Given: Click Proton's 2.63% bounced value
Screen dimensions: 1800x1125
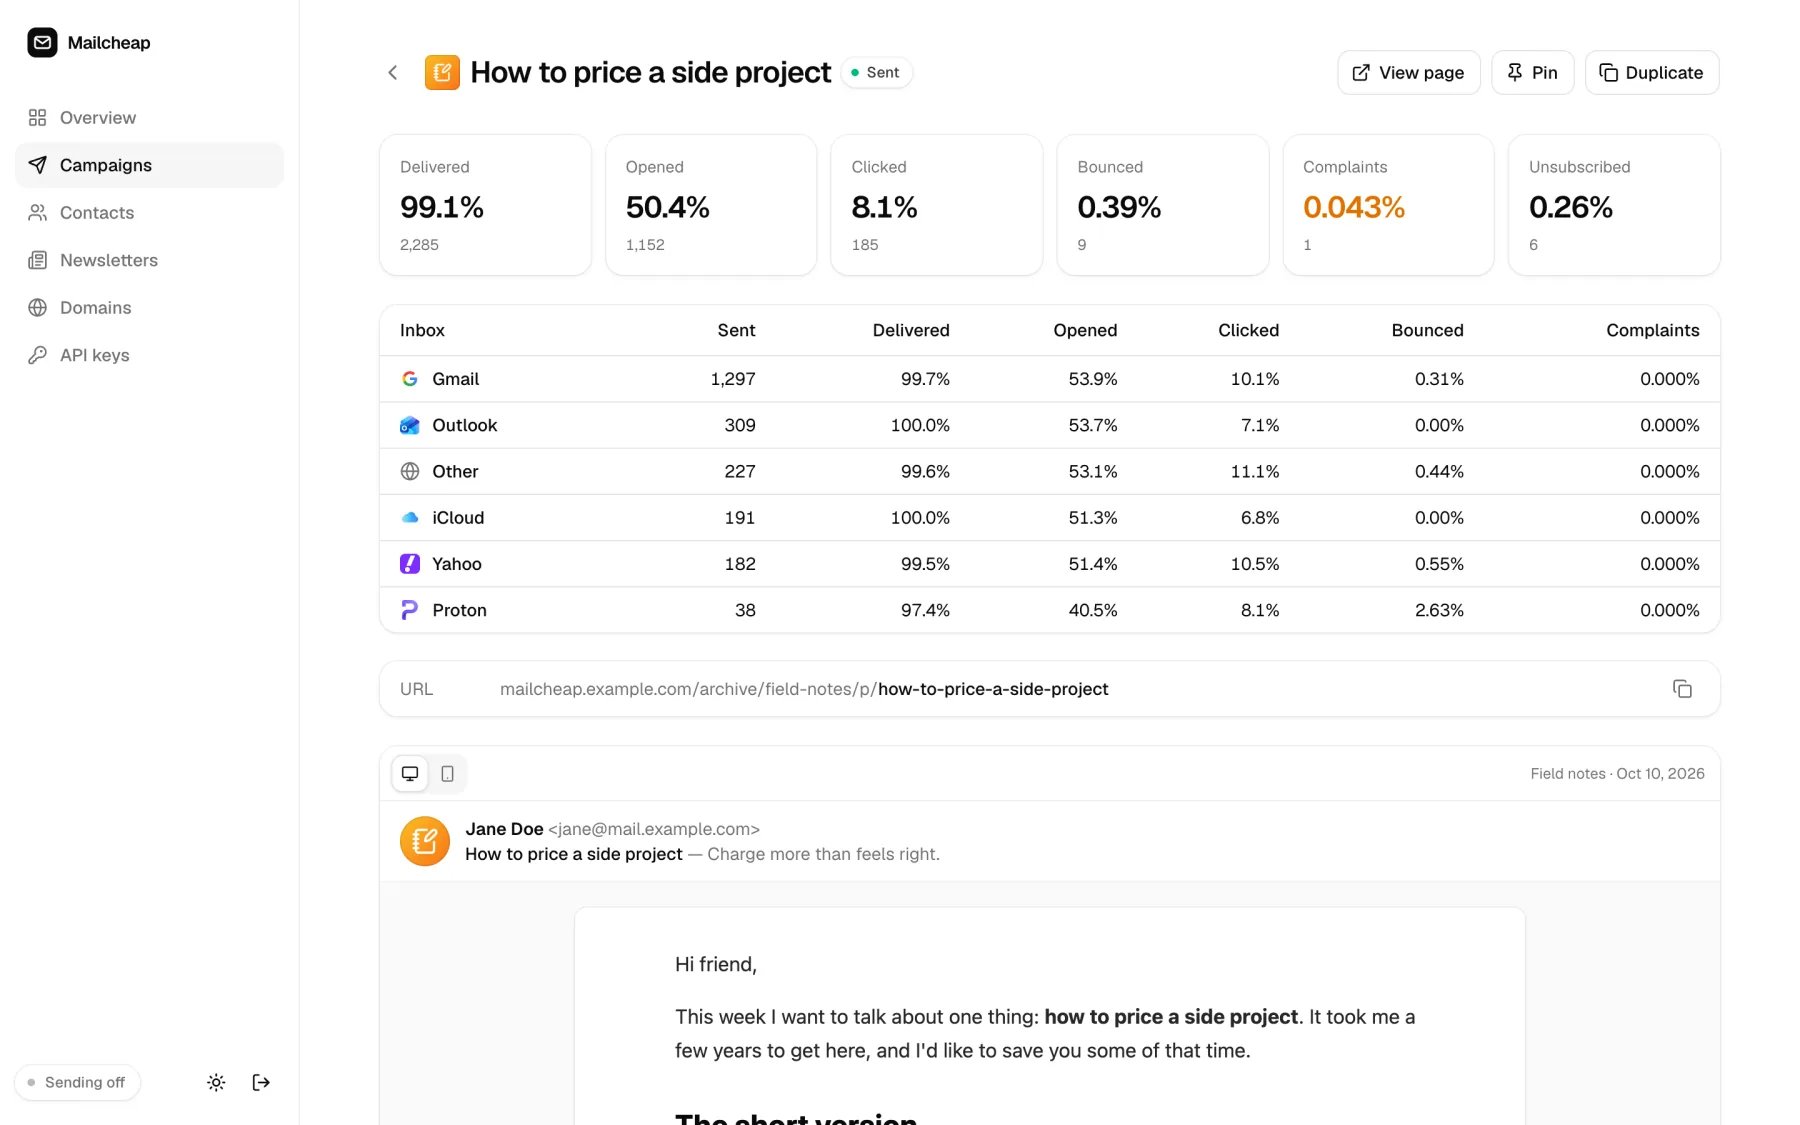Looking at the screenshot, I should (x=1439, y=610).
